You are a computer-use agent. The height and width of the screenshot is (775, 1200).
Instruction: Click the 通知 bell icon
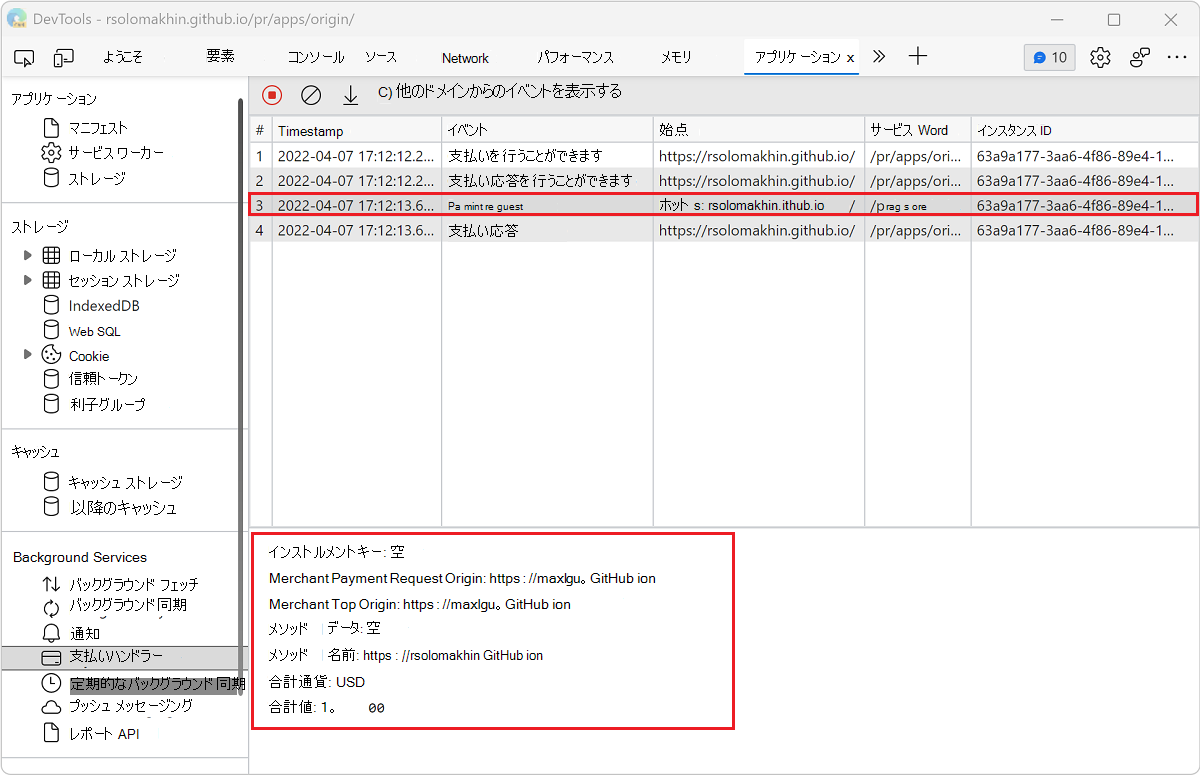51,633
